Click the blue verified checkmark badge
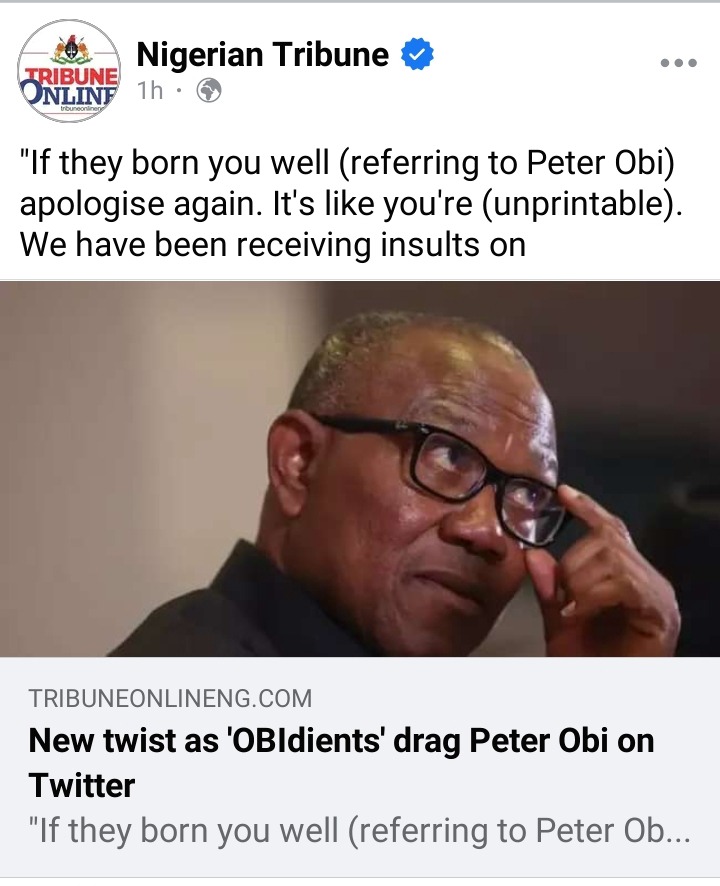The width and height of the screenshot is (720, 886). click(x=417, y=54)
